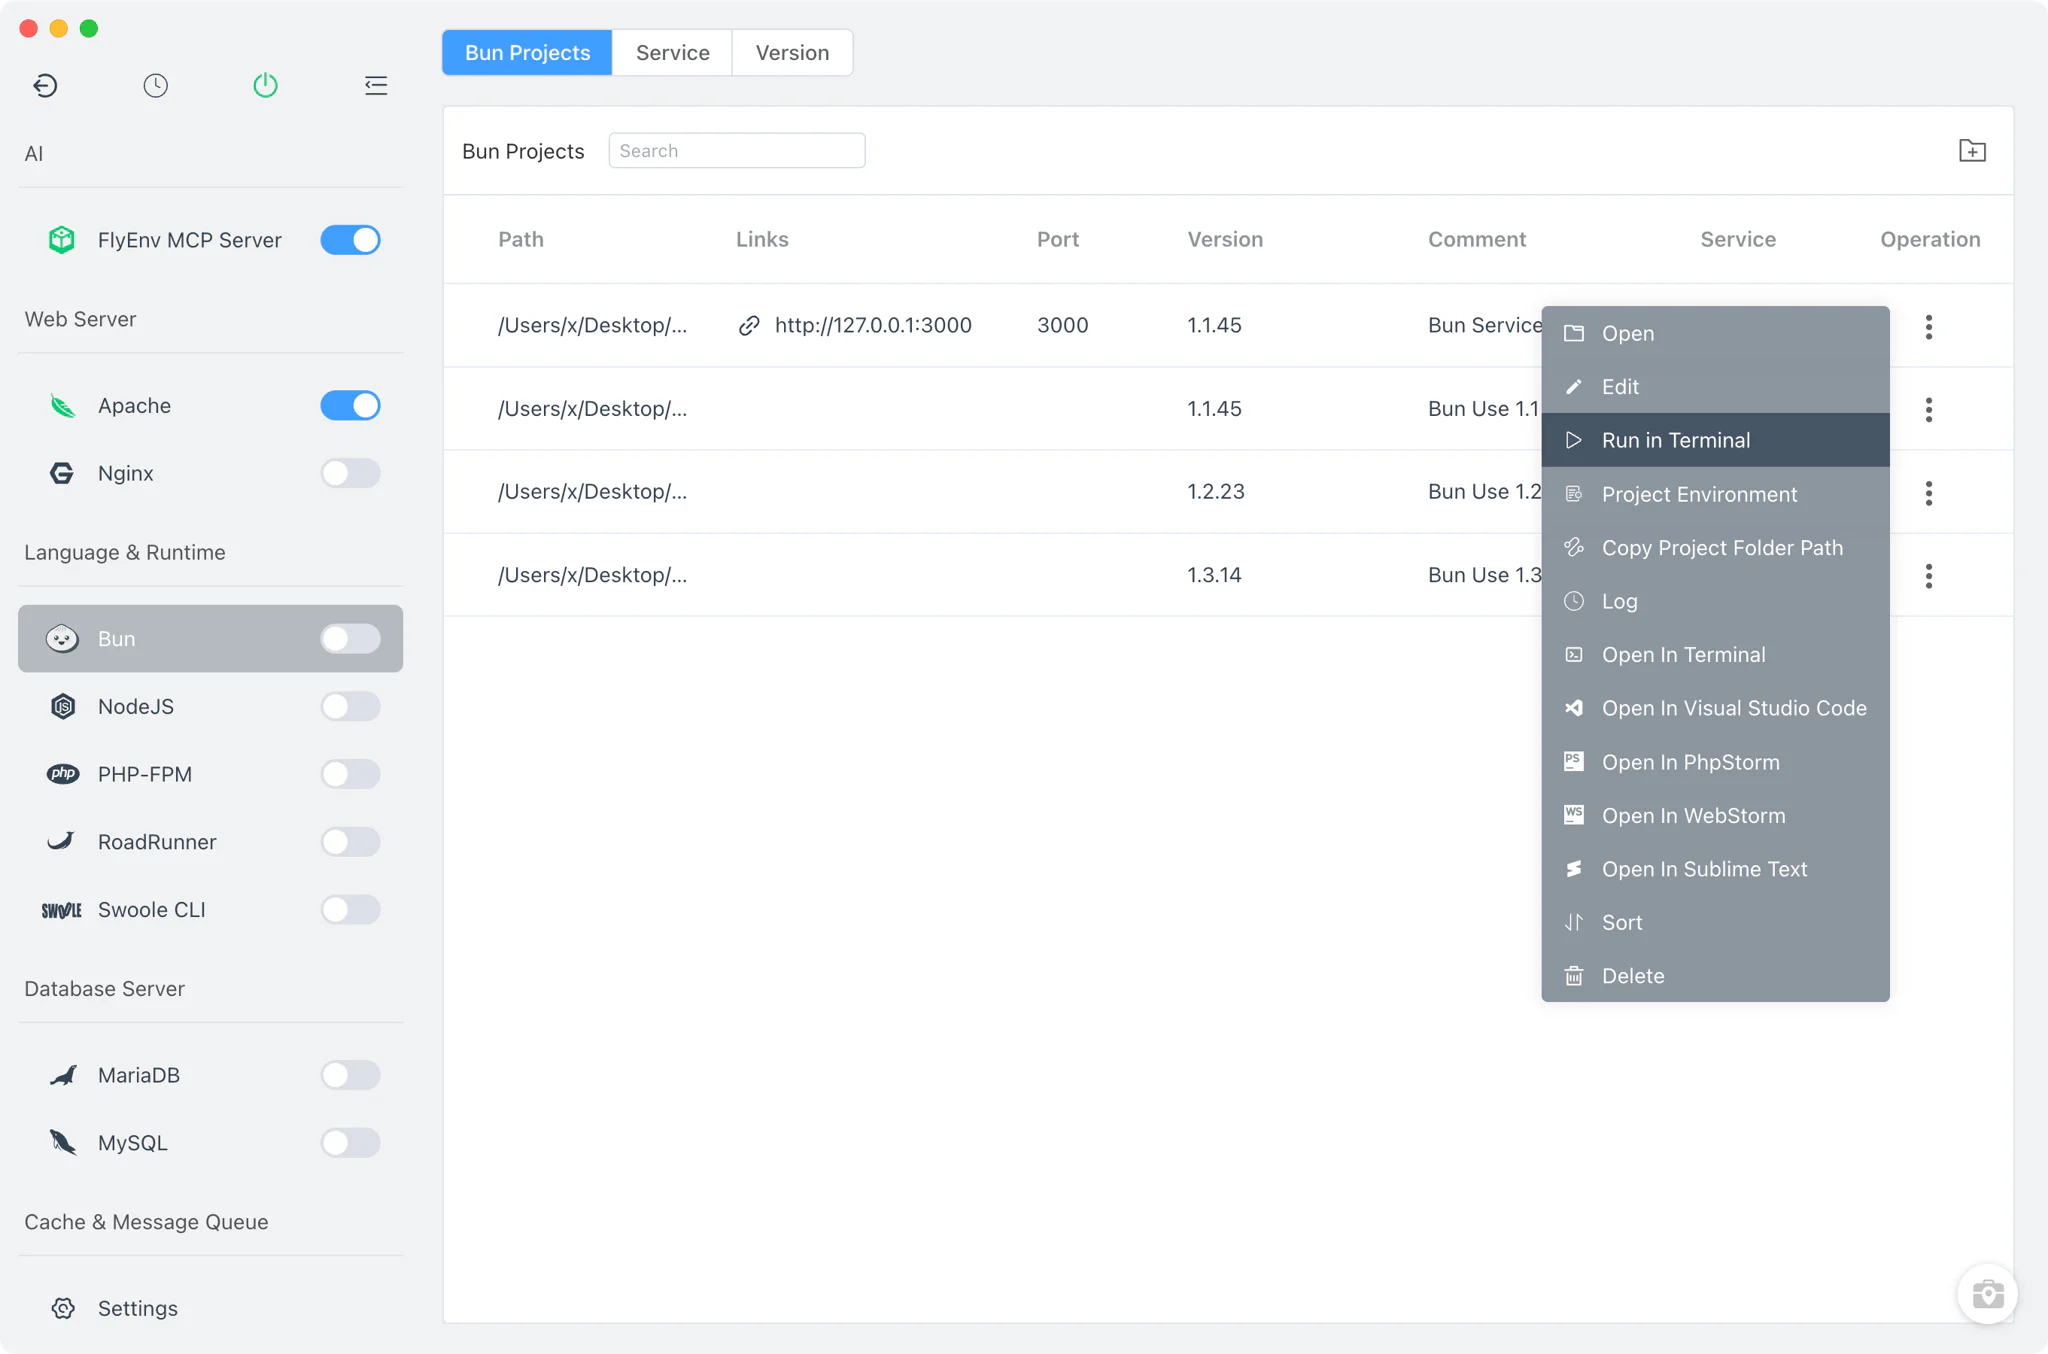Enable the PHP-FPM switch
The image size is (2048, 1354).
(x=350, y=774)
